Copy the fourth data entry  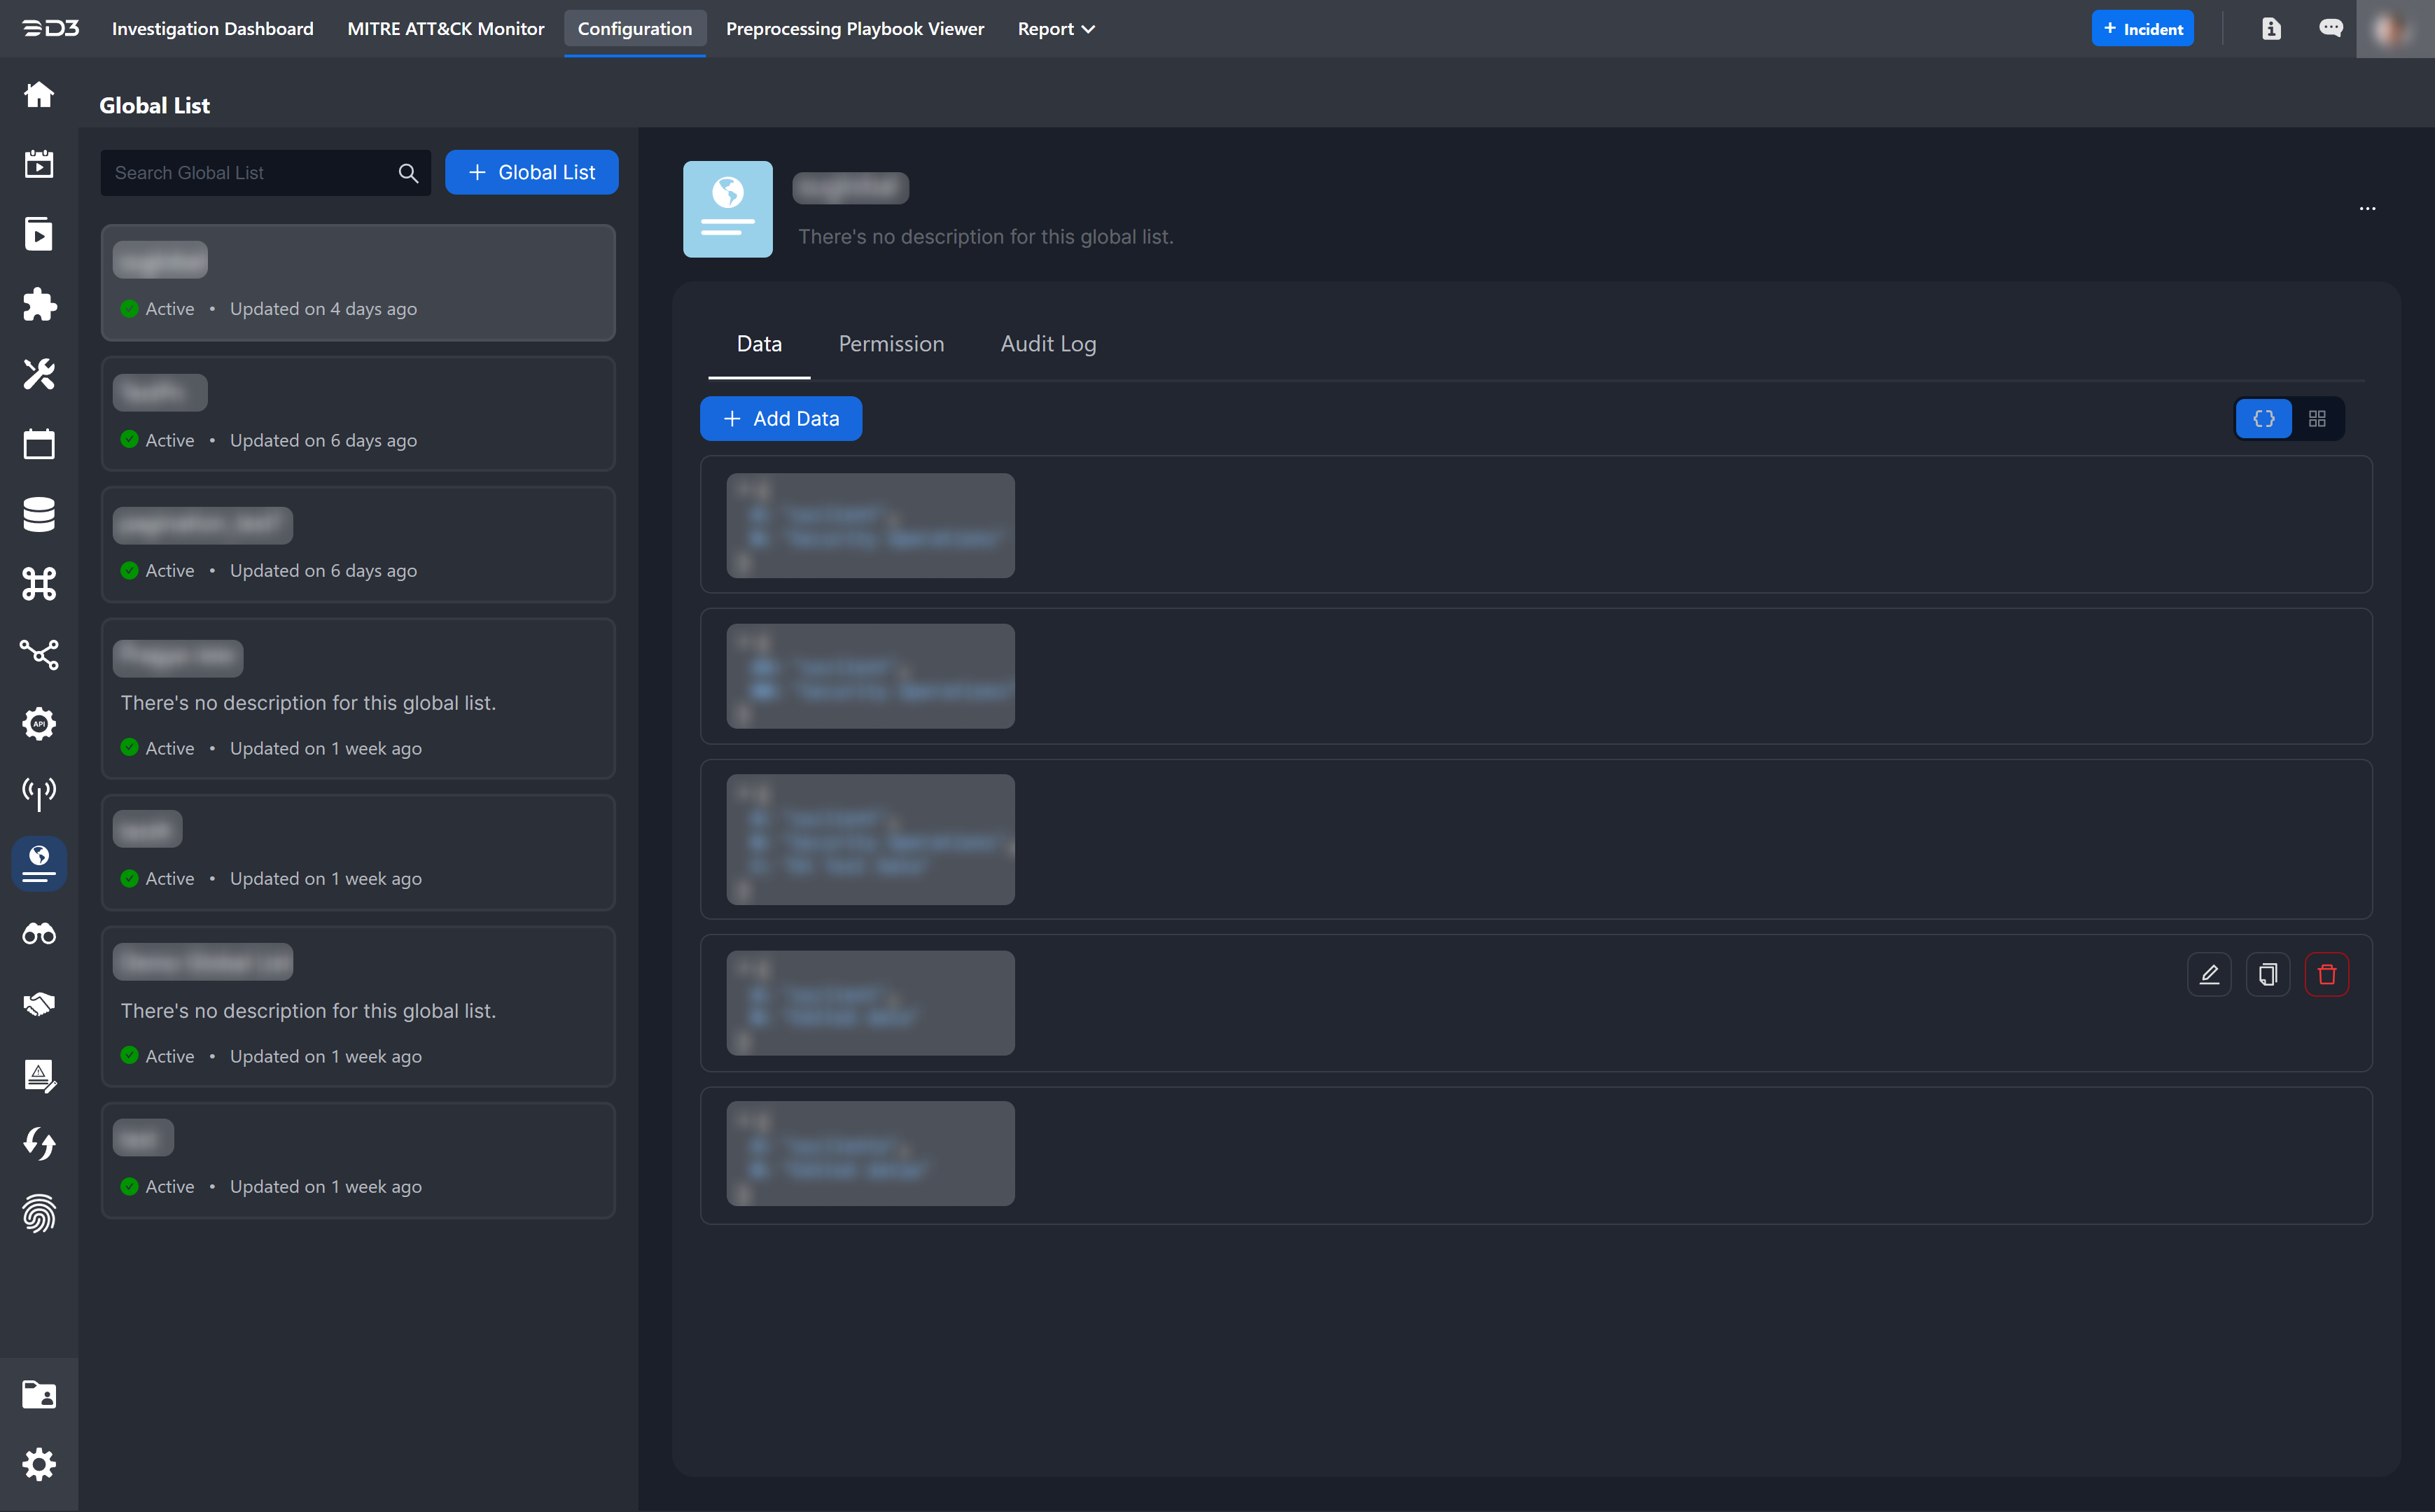pos(2267,974)
